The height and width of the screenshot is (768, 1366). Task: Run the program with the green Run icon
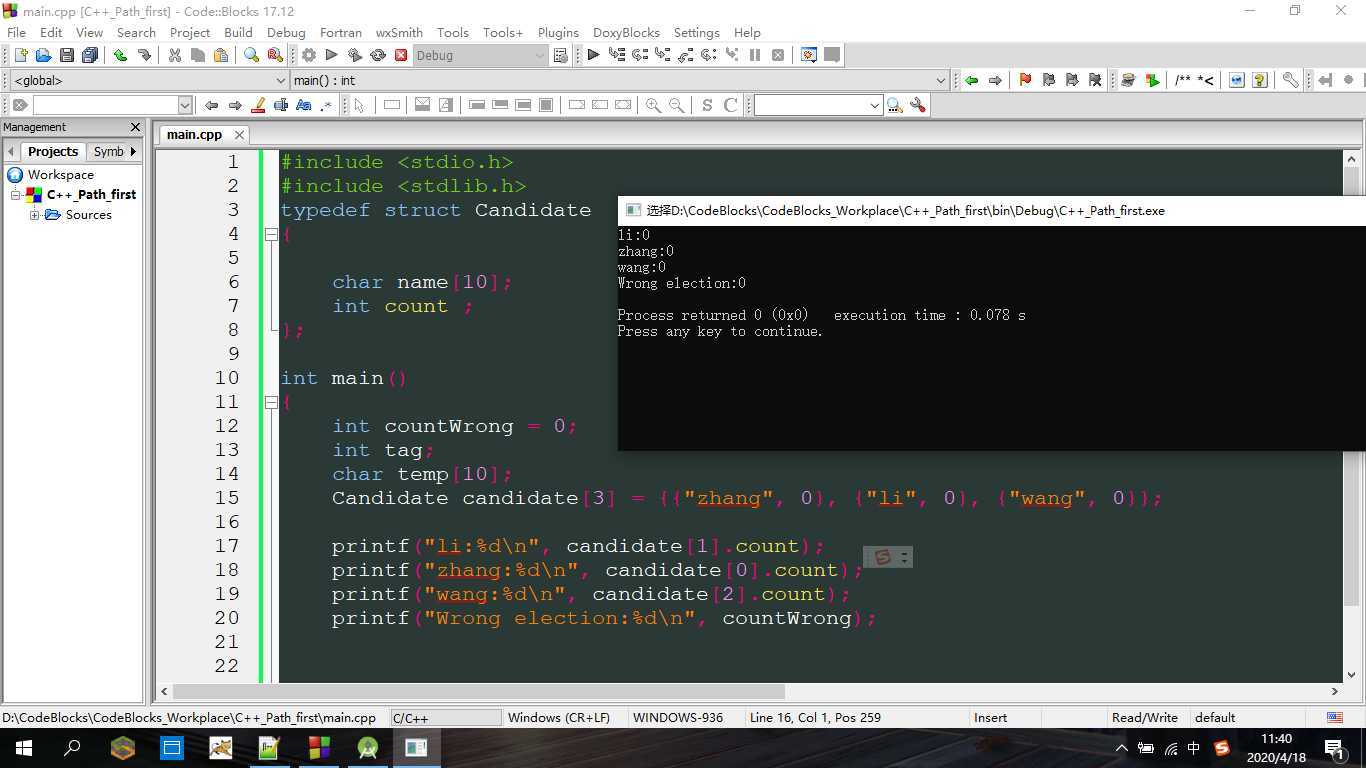332,55
